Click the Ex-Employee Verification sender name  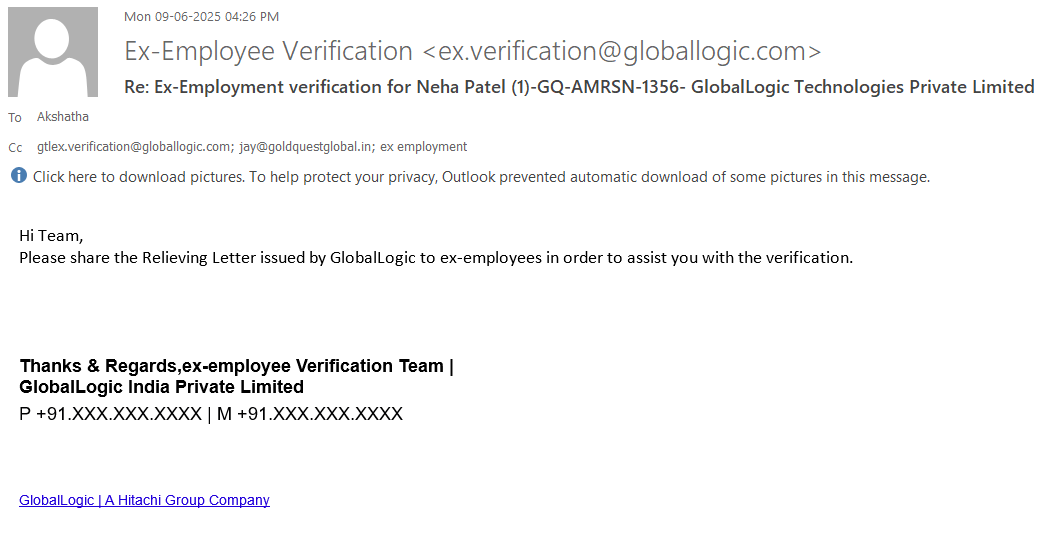point(268,51)
